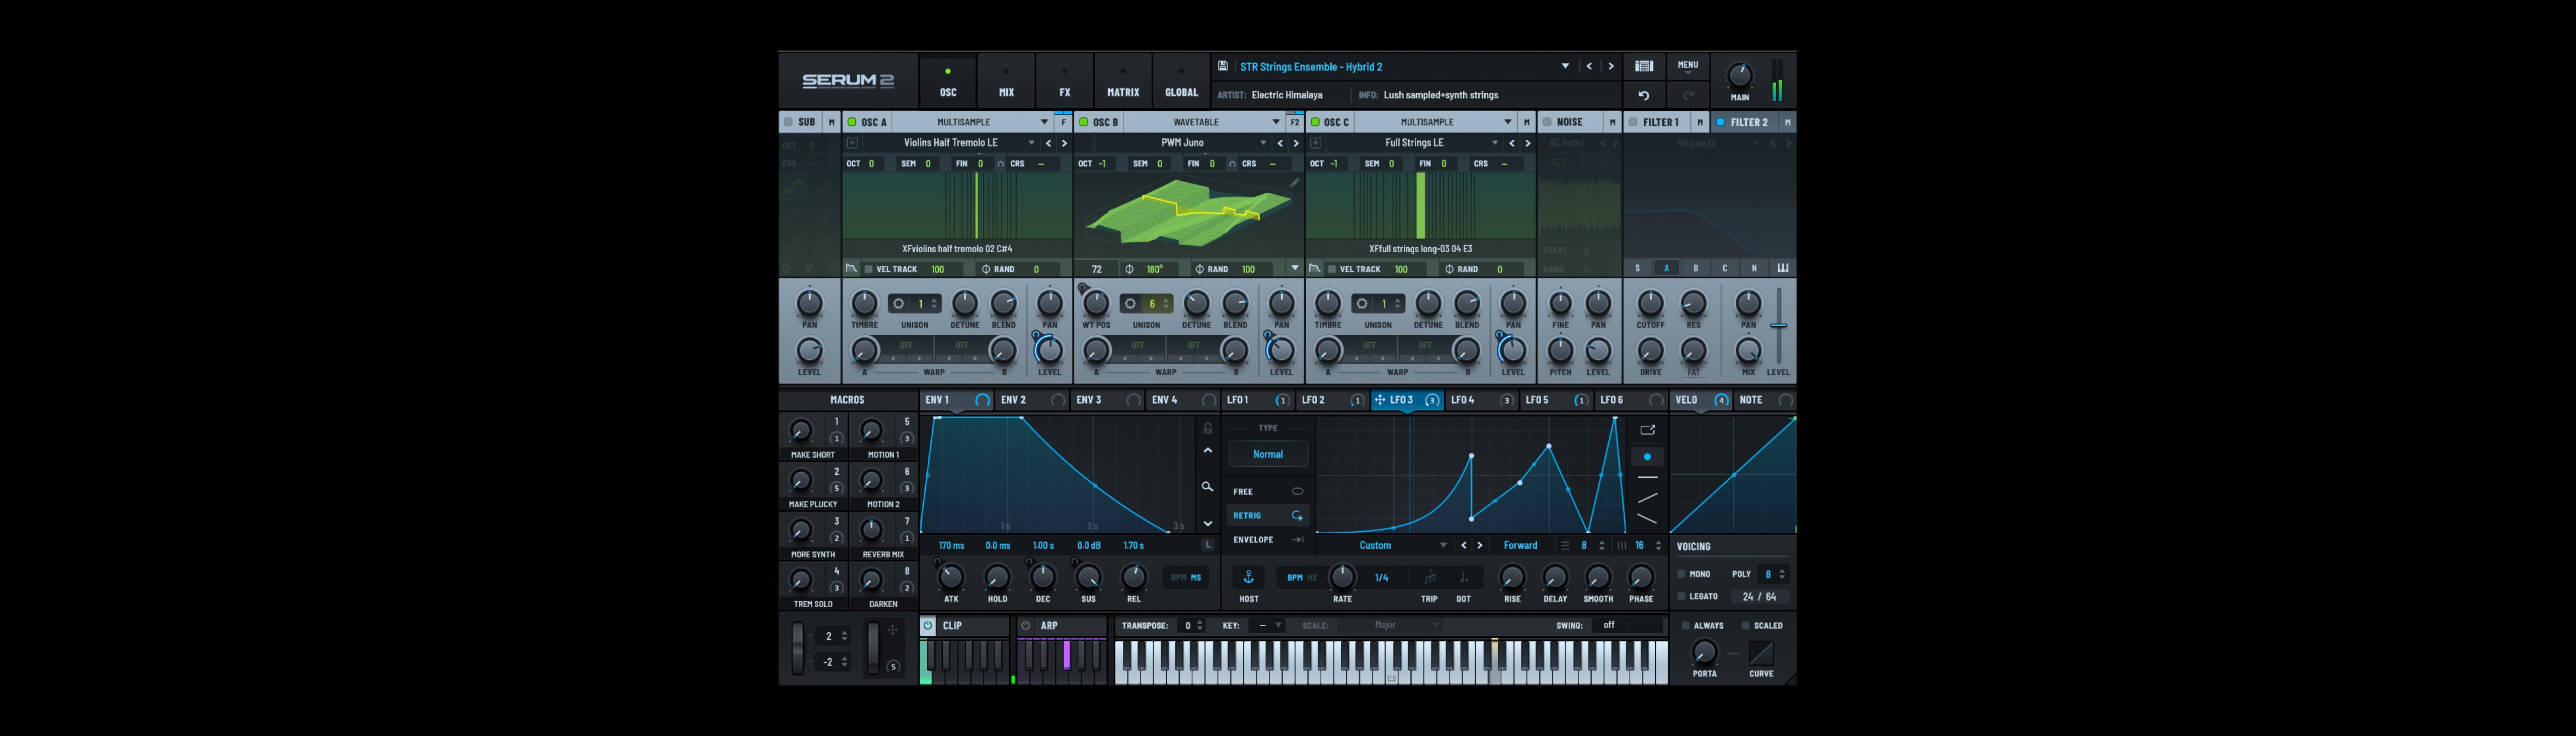Enable FILTER 1 toggle
2576x736 pixels.
1633,122
